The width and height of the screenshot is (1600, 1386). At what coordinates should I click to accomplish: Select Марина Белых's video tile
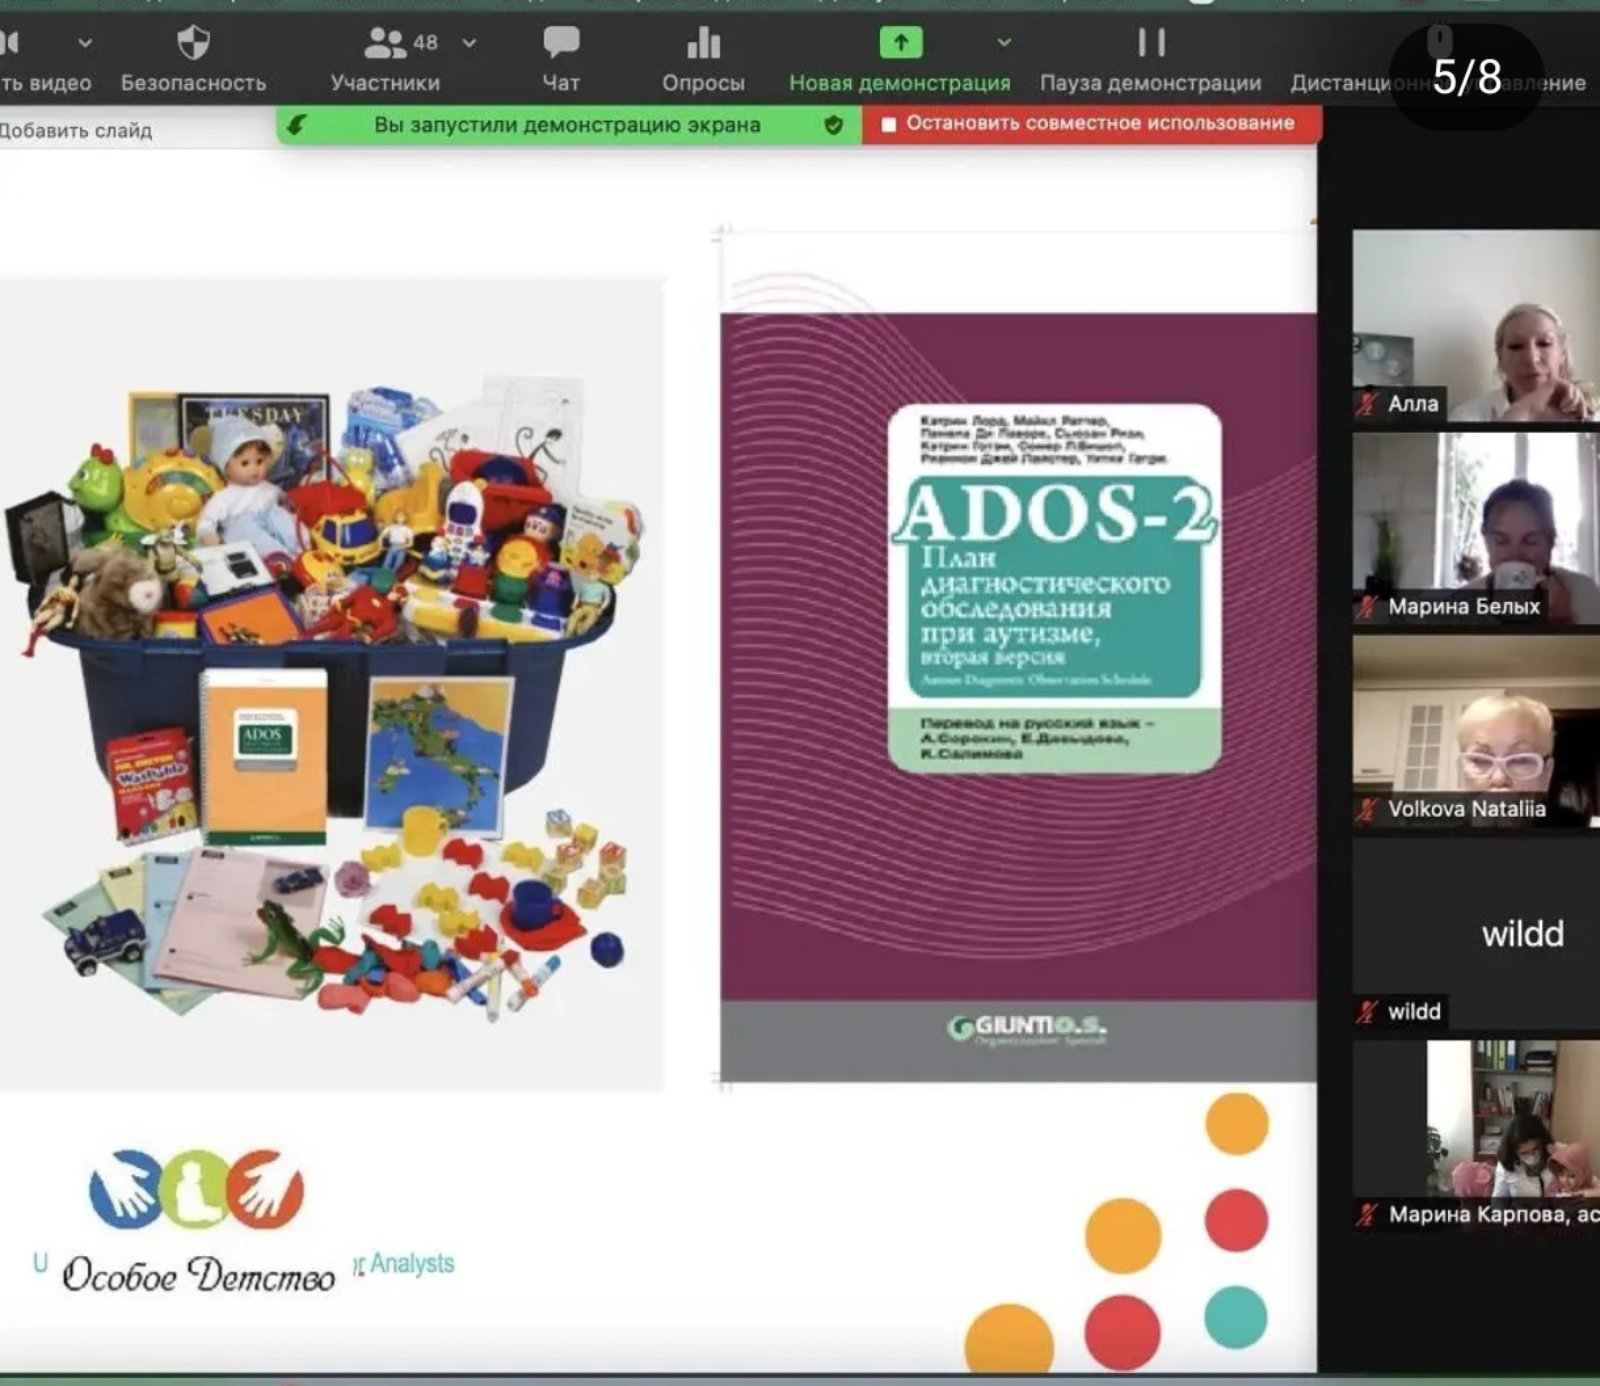[x=1476, y=529]
